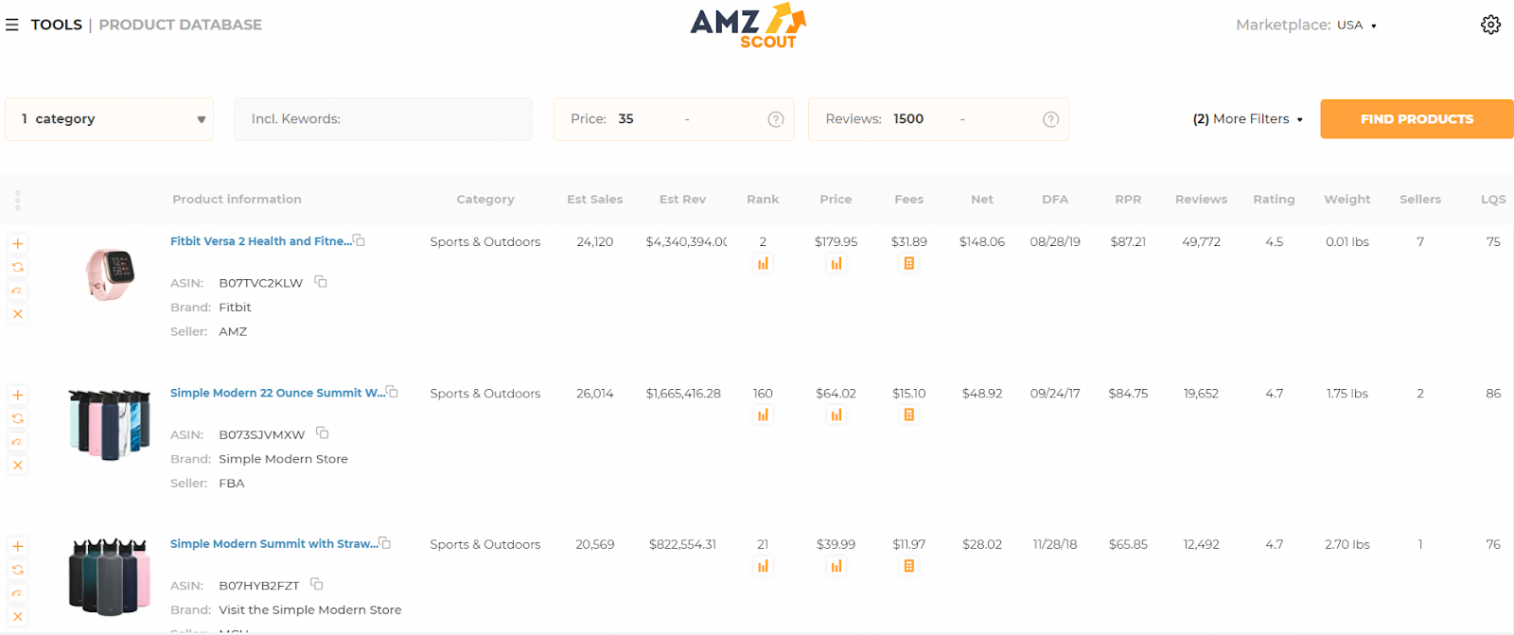The image size is (1514, 635).
Task: Open Simple Modern Summit with Straw link
Action: pos(274,544)
